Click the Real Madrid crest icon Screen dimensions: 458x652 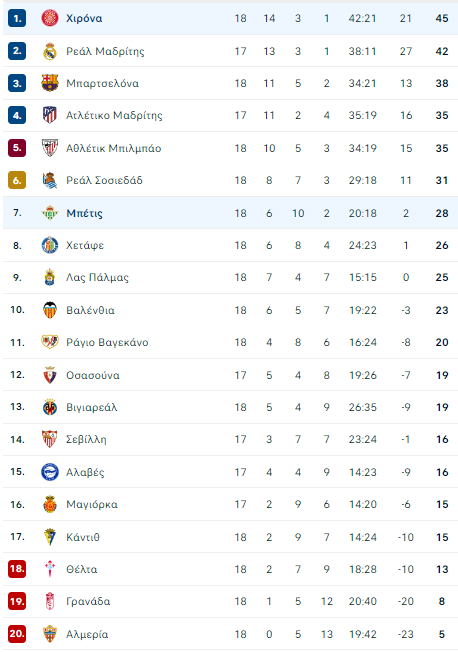[x=50, y=51]
